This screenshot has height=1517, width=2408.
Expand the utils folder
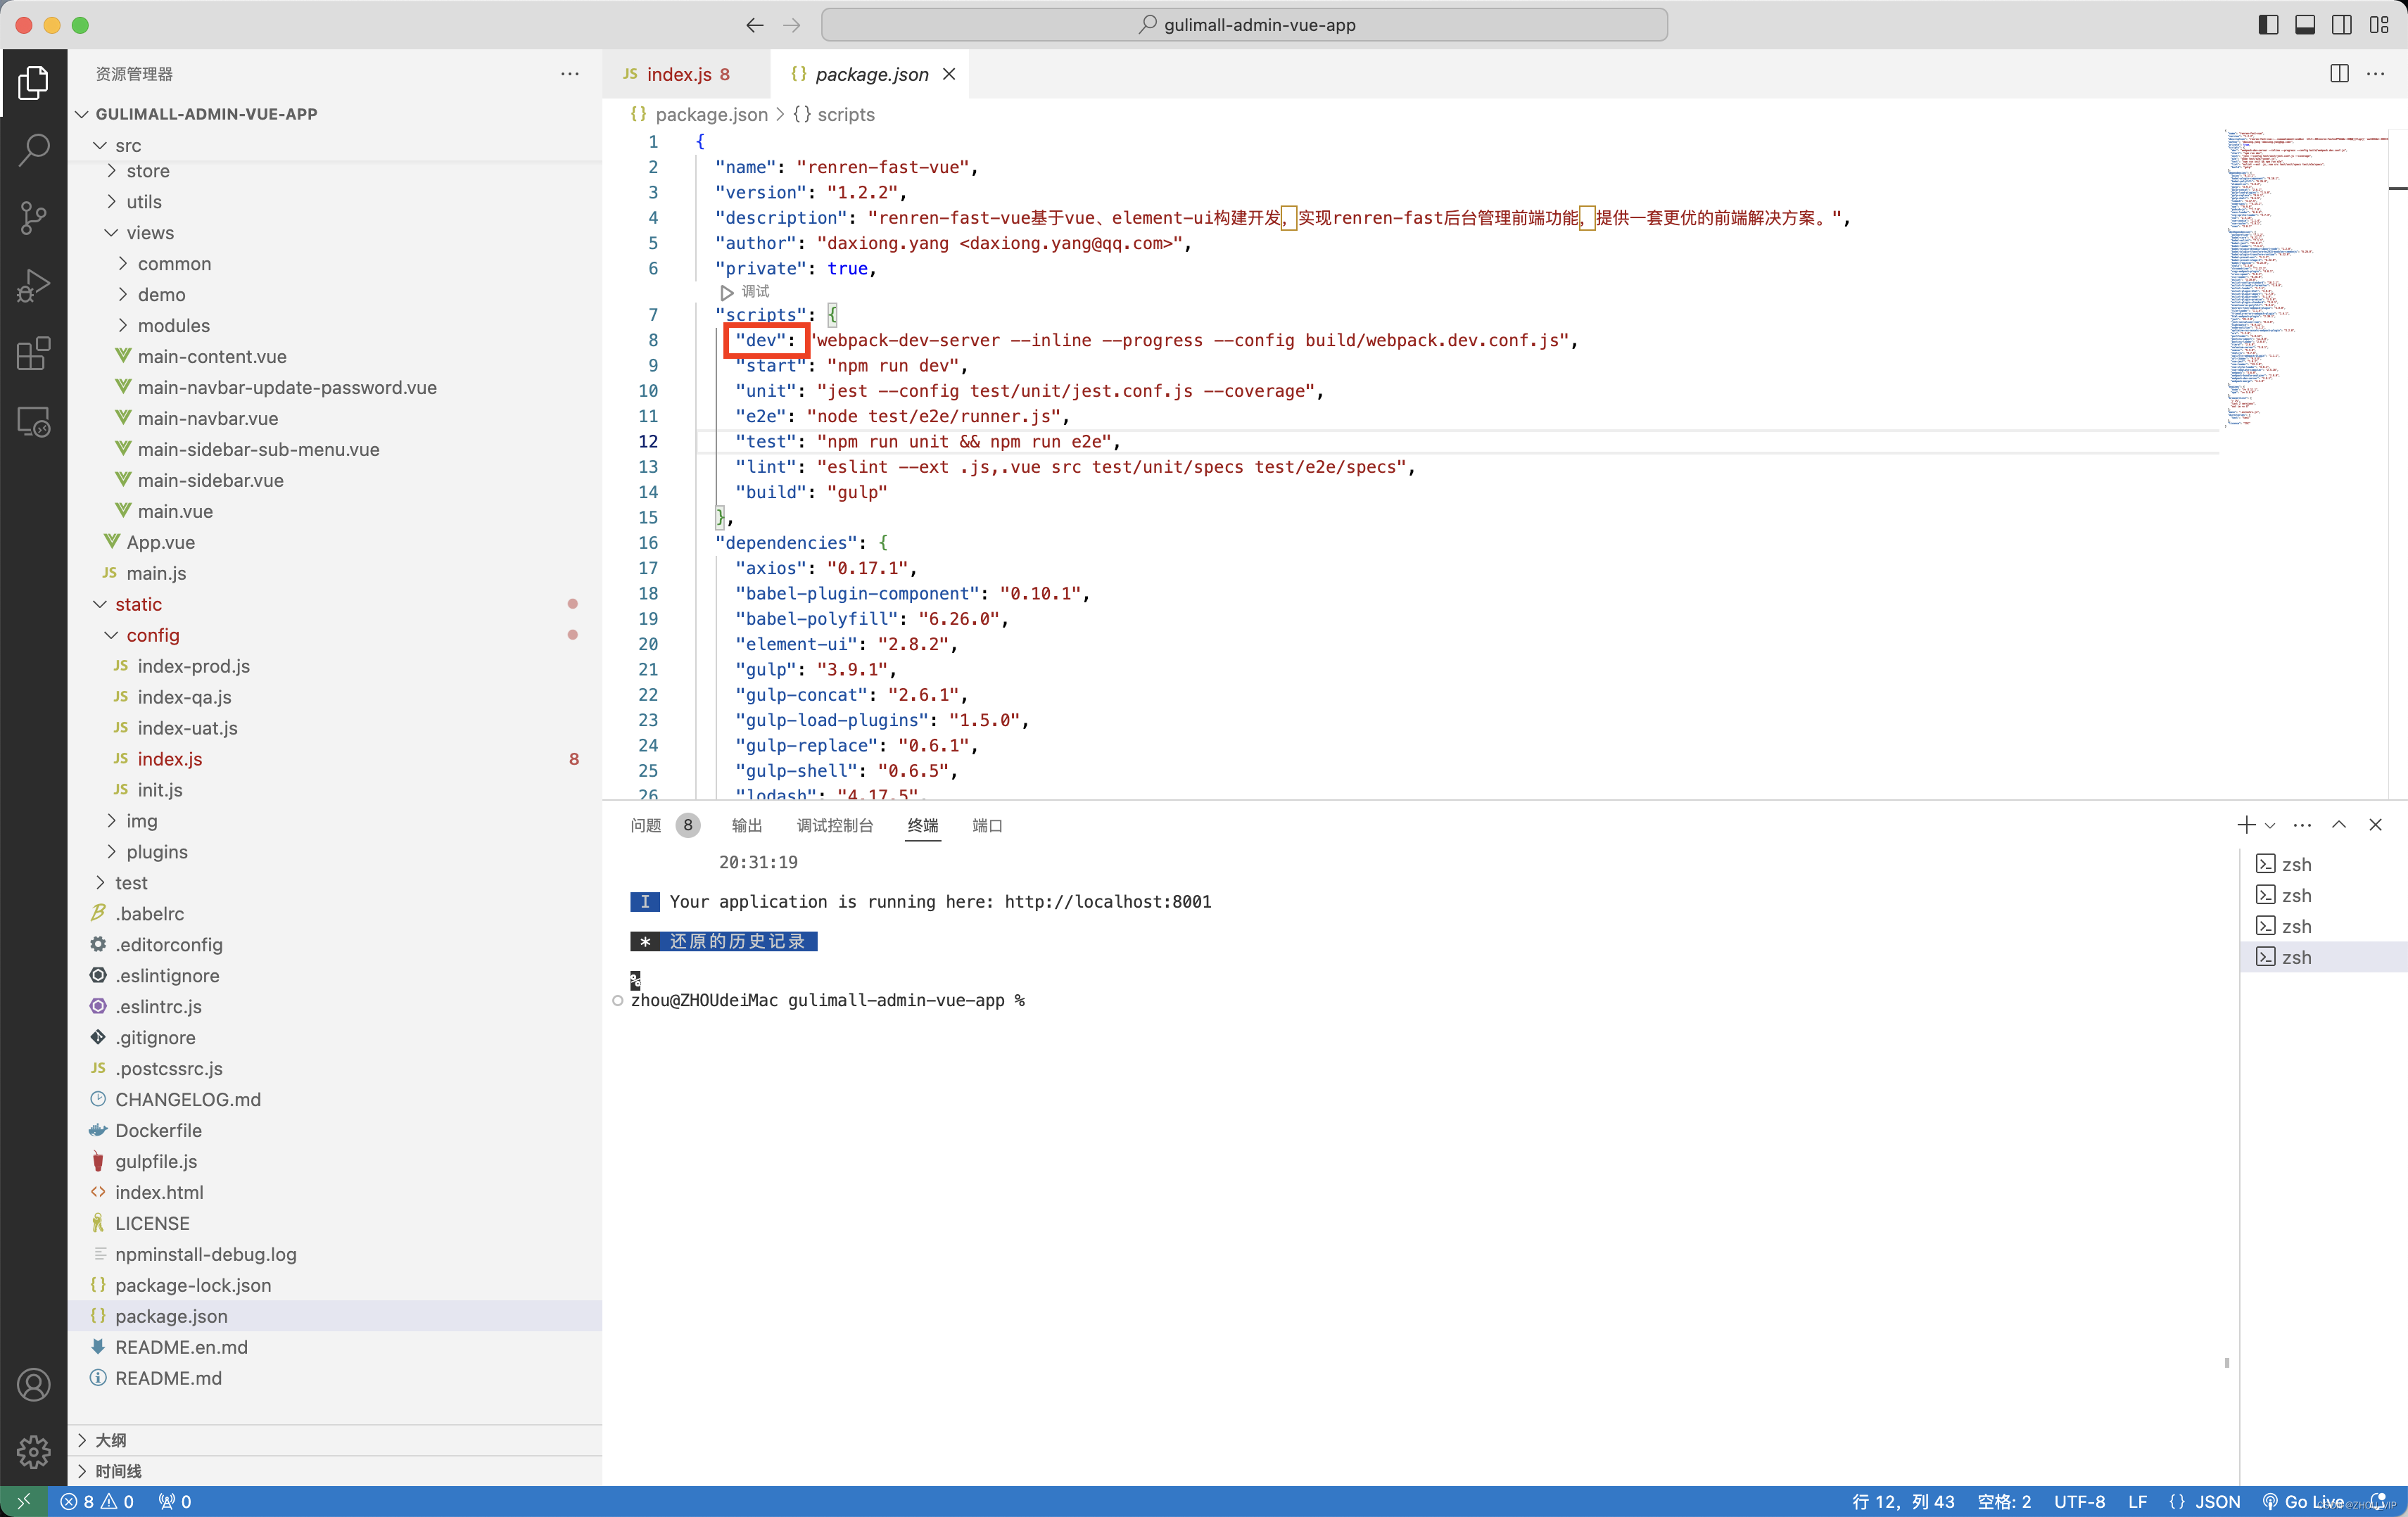click(334, 202)
